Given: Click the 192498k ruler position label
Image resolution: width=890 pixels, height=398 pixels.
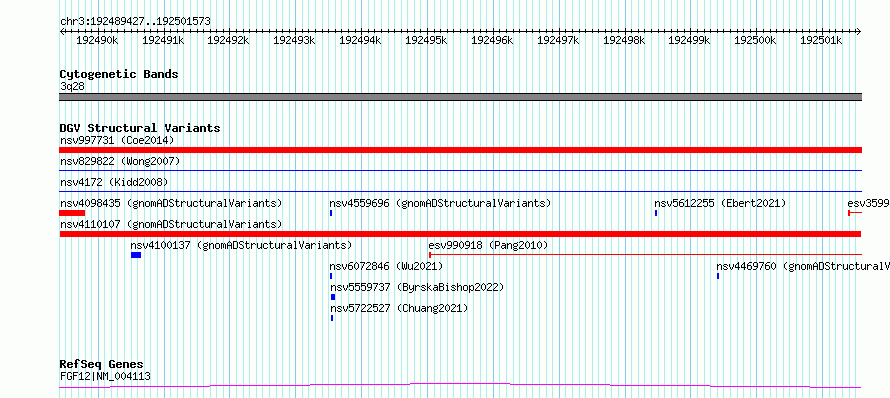Looking at the screenshot, I should point(624,40).
